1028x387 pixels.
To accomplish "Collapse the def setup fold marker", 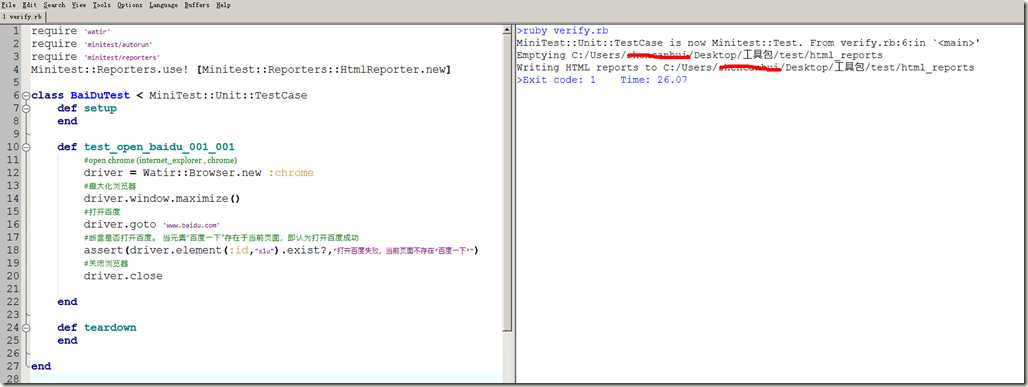I will click(26, 109).
